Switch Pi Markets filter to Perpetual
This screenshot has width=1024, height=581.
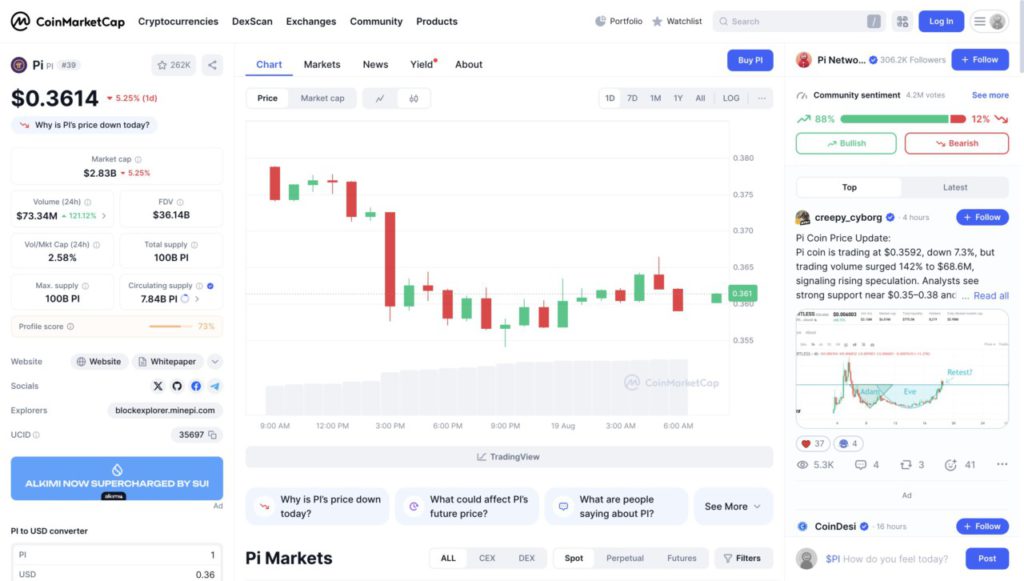(x=625, y=558)
